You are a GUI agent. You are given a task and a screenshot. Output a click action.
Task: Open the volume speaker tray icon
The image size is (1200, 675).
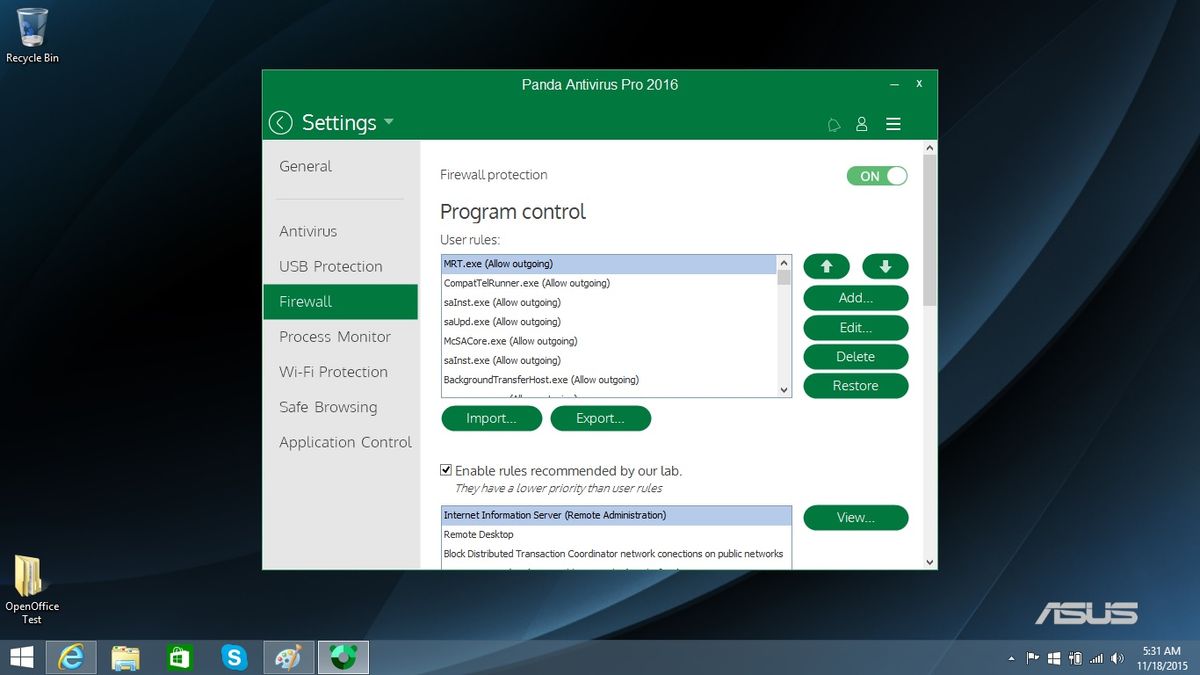coord(1118,658)
